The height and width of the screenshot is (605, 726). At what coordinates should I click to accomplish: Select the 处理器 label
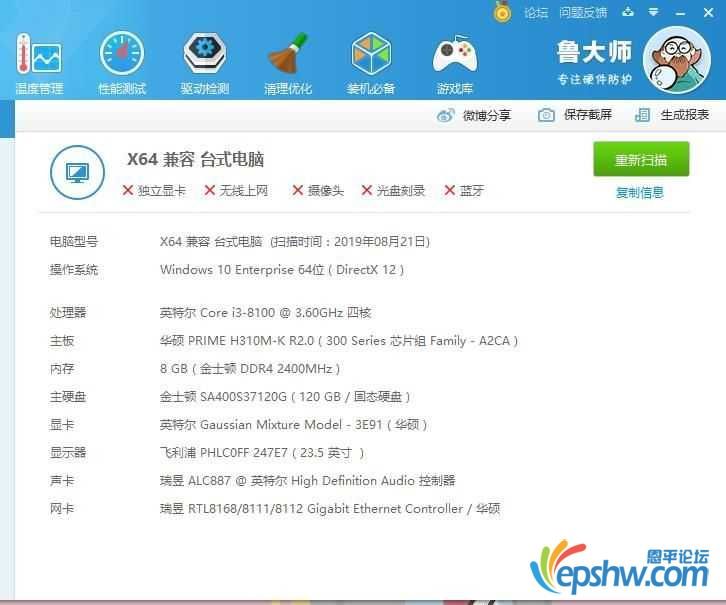[68, 313]
